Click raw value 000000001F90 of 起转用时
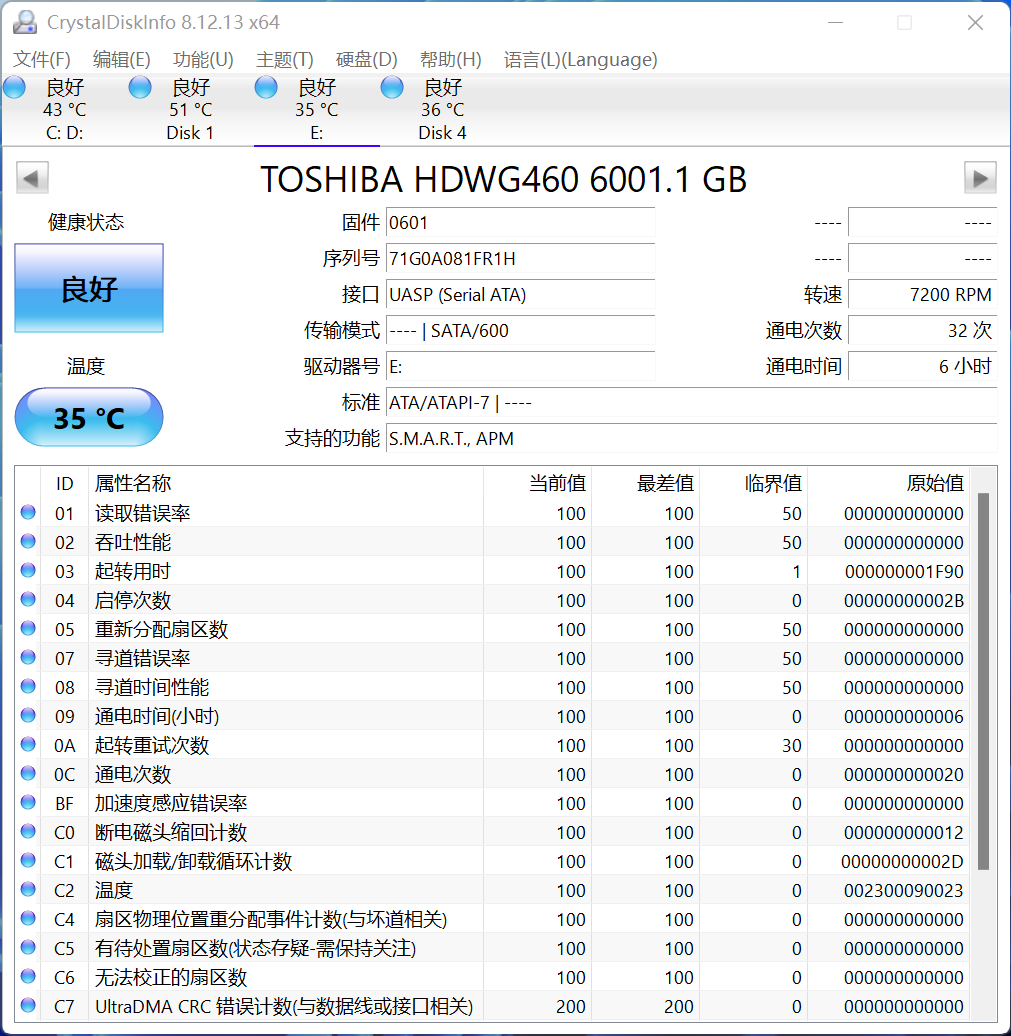Viewport: 1011px width, 1036px height. click(x=904, y=572)
